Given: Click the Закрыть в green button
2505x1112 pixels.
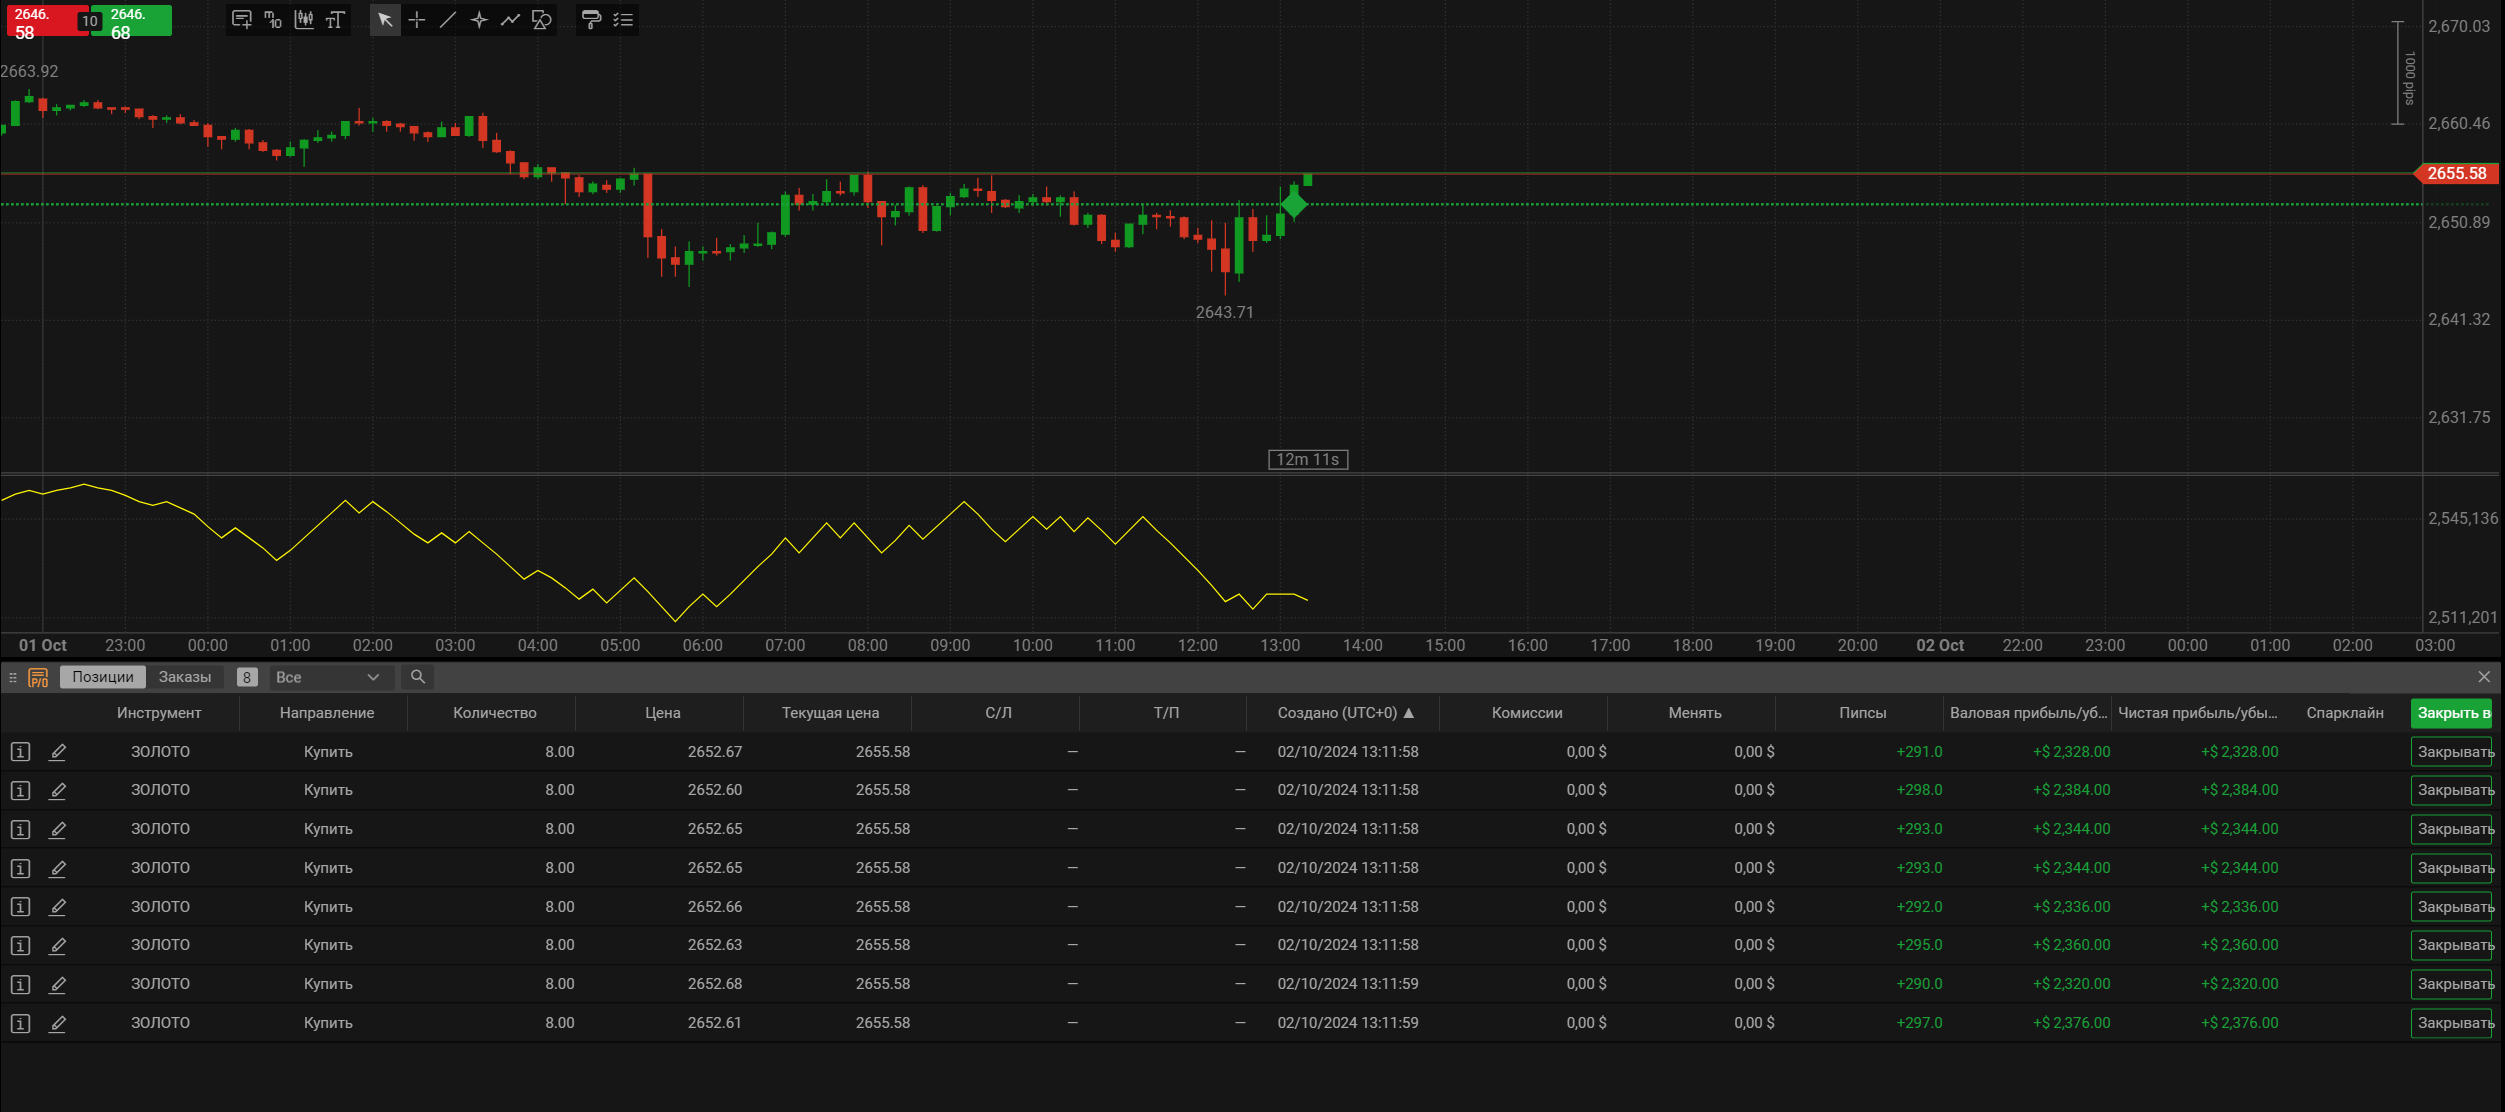Looking at the screenshot, I should [2452, 713].
